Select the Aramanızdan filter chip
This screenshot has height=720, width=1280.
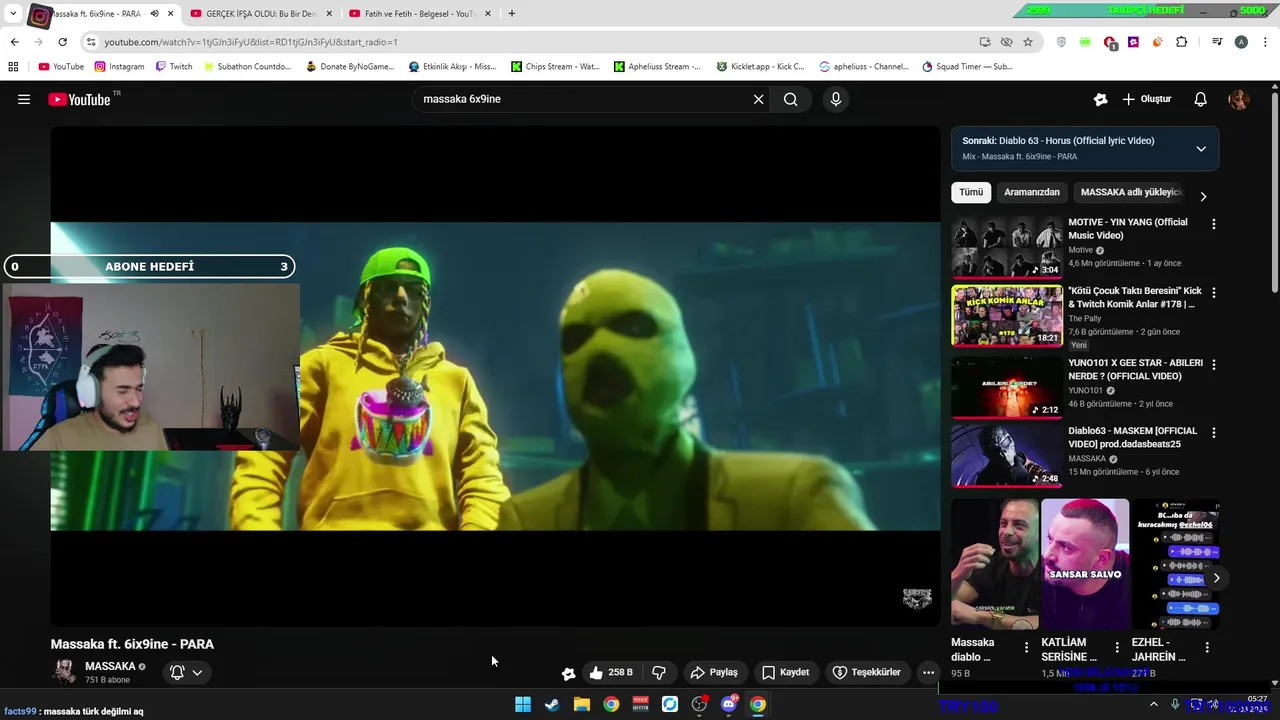click(x=1032, y=192)
